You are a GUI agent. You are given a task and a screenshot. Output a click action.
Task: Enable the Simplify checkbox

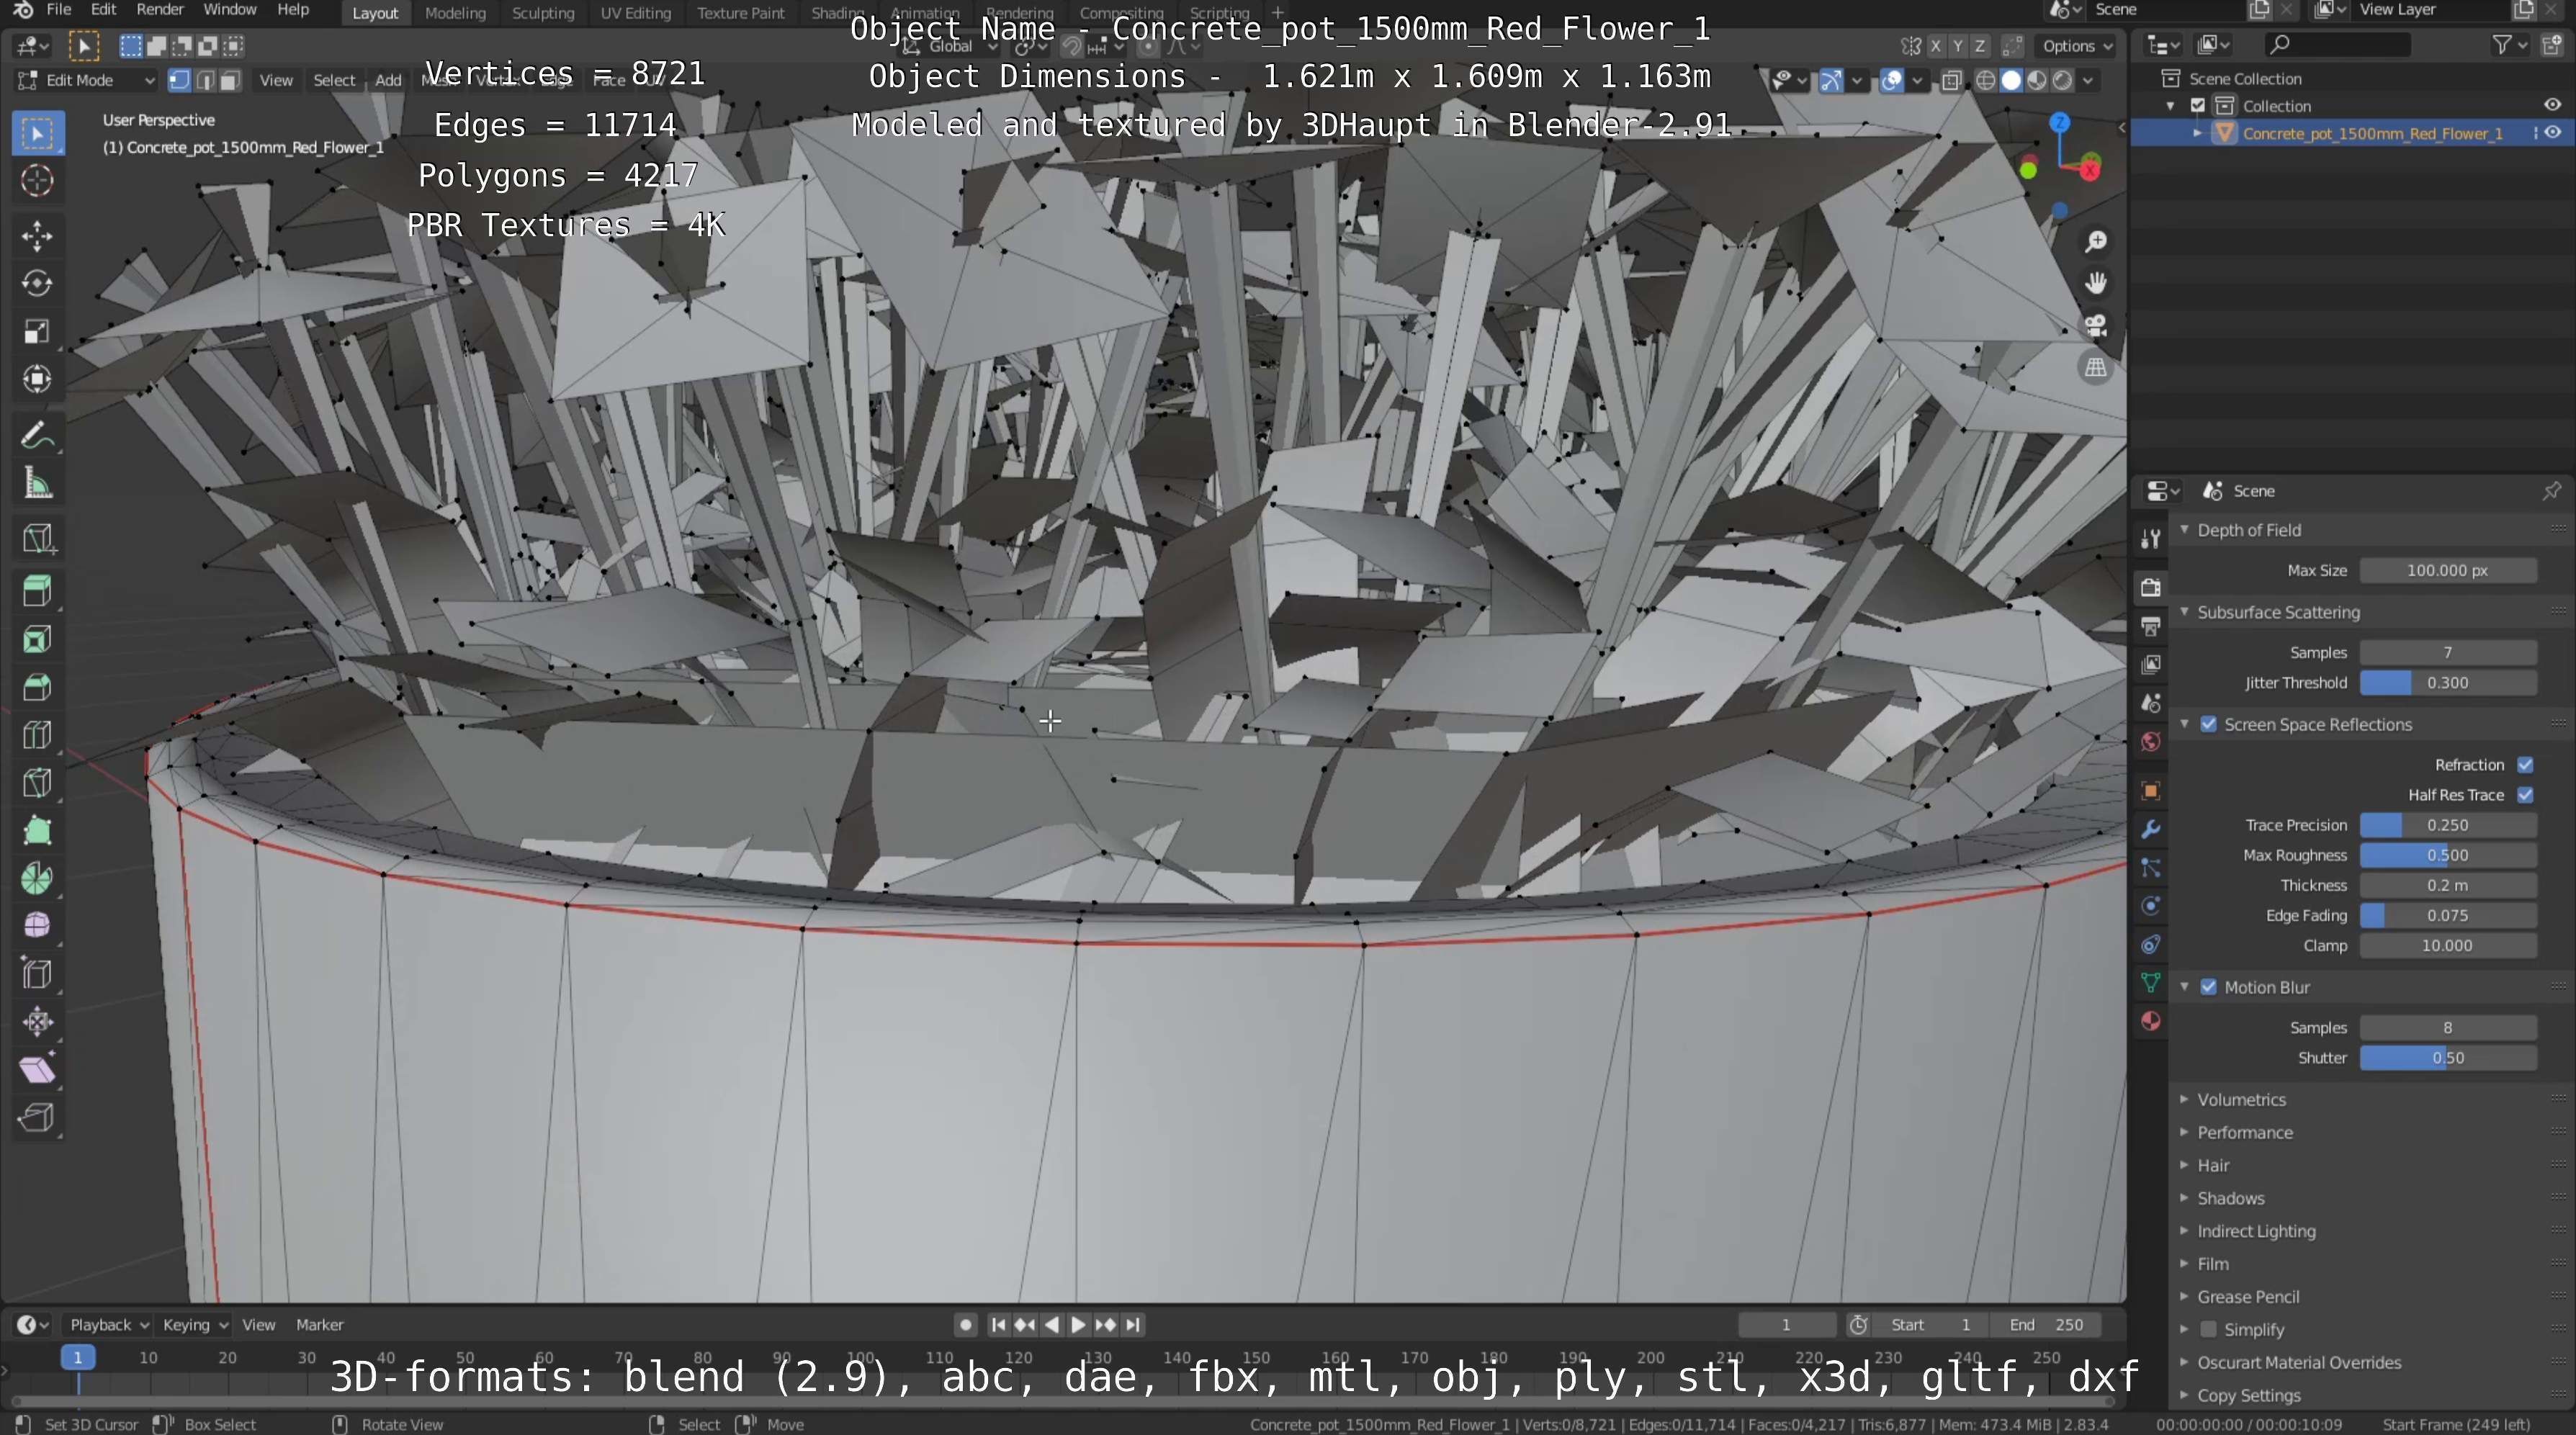(x=2209, y=1330)
